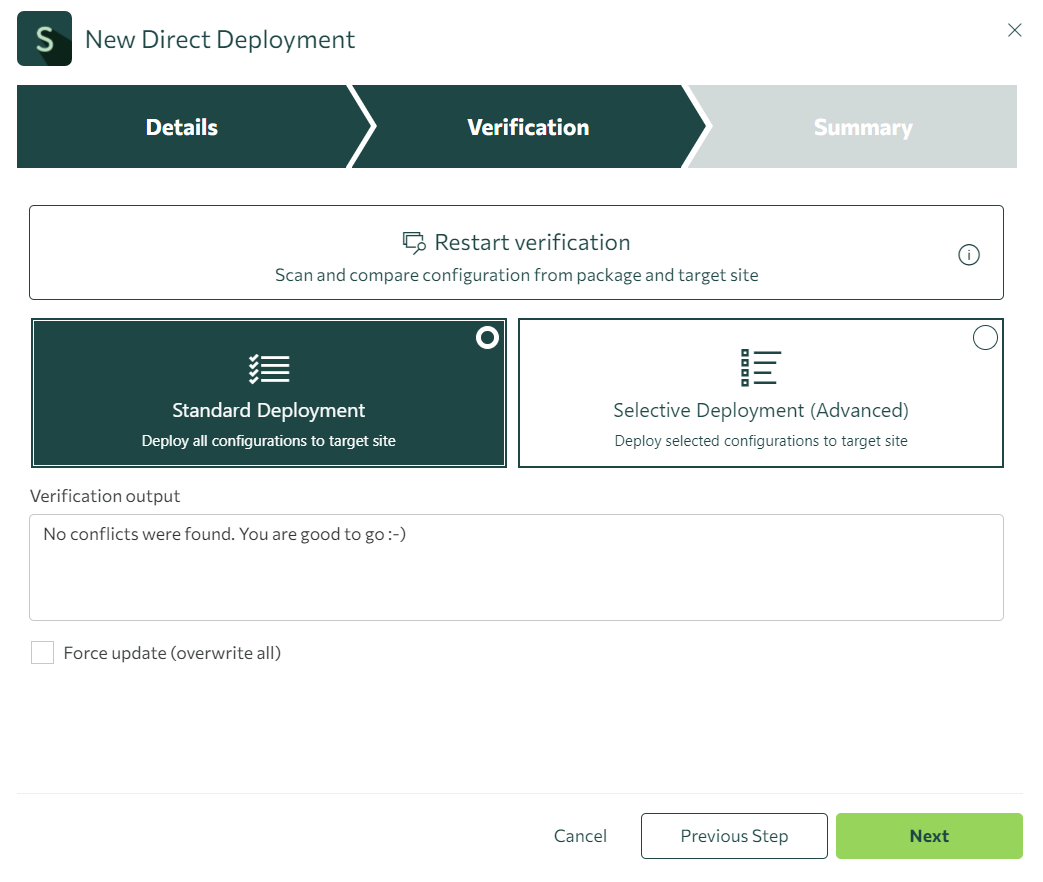Click the Restart verification scan icon
The height and width of the screenshot is (882, 1043).
click(x=414, y=243)
